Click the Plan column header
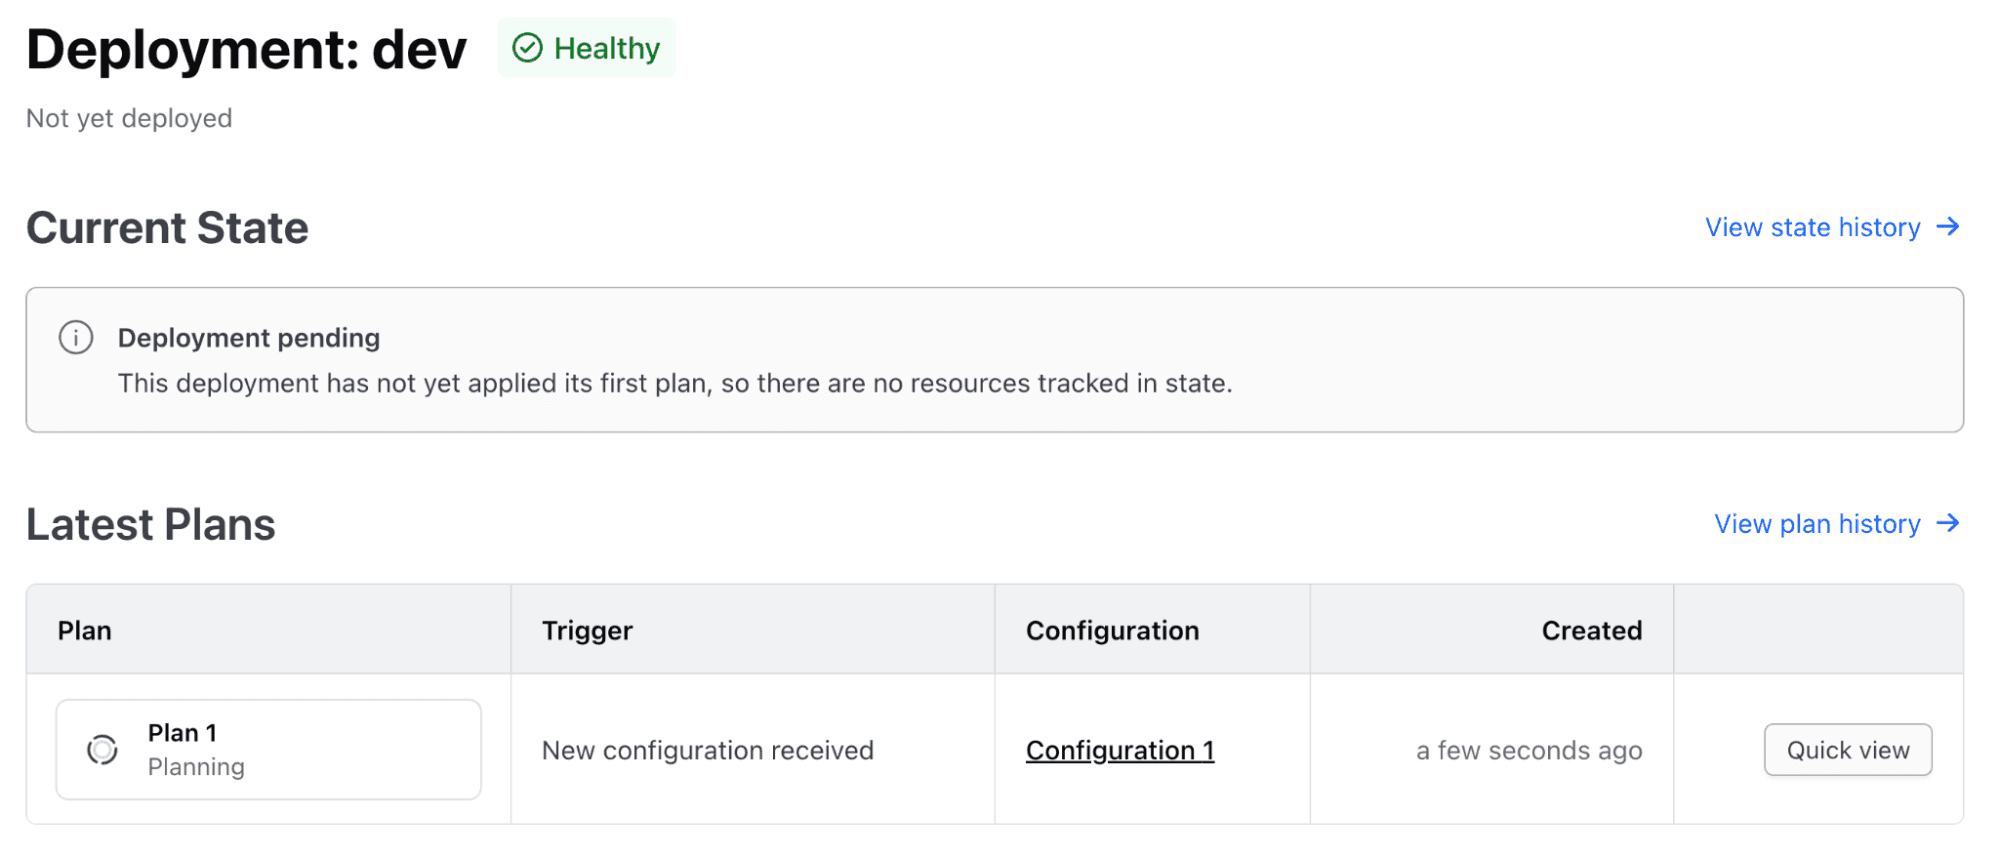 (85, 631)
